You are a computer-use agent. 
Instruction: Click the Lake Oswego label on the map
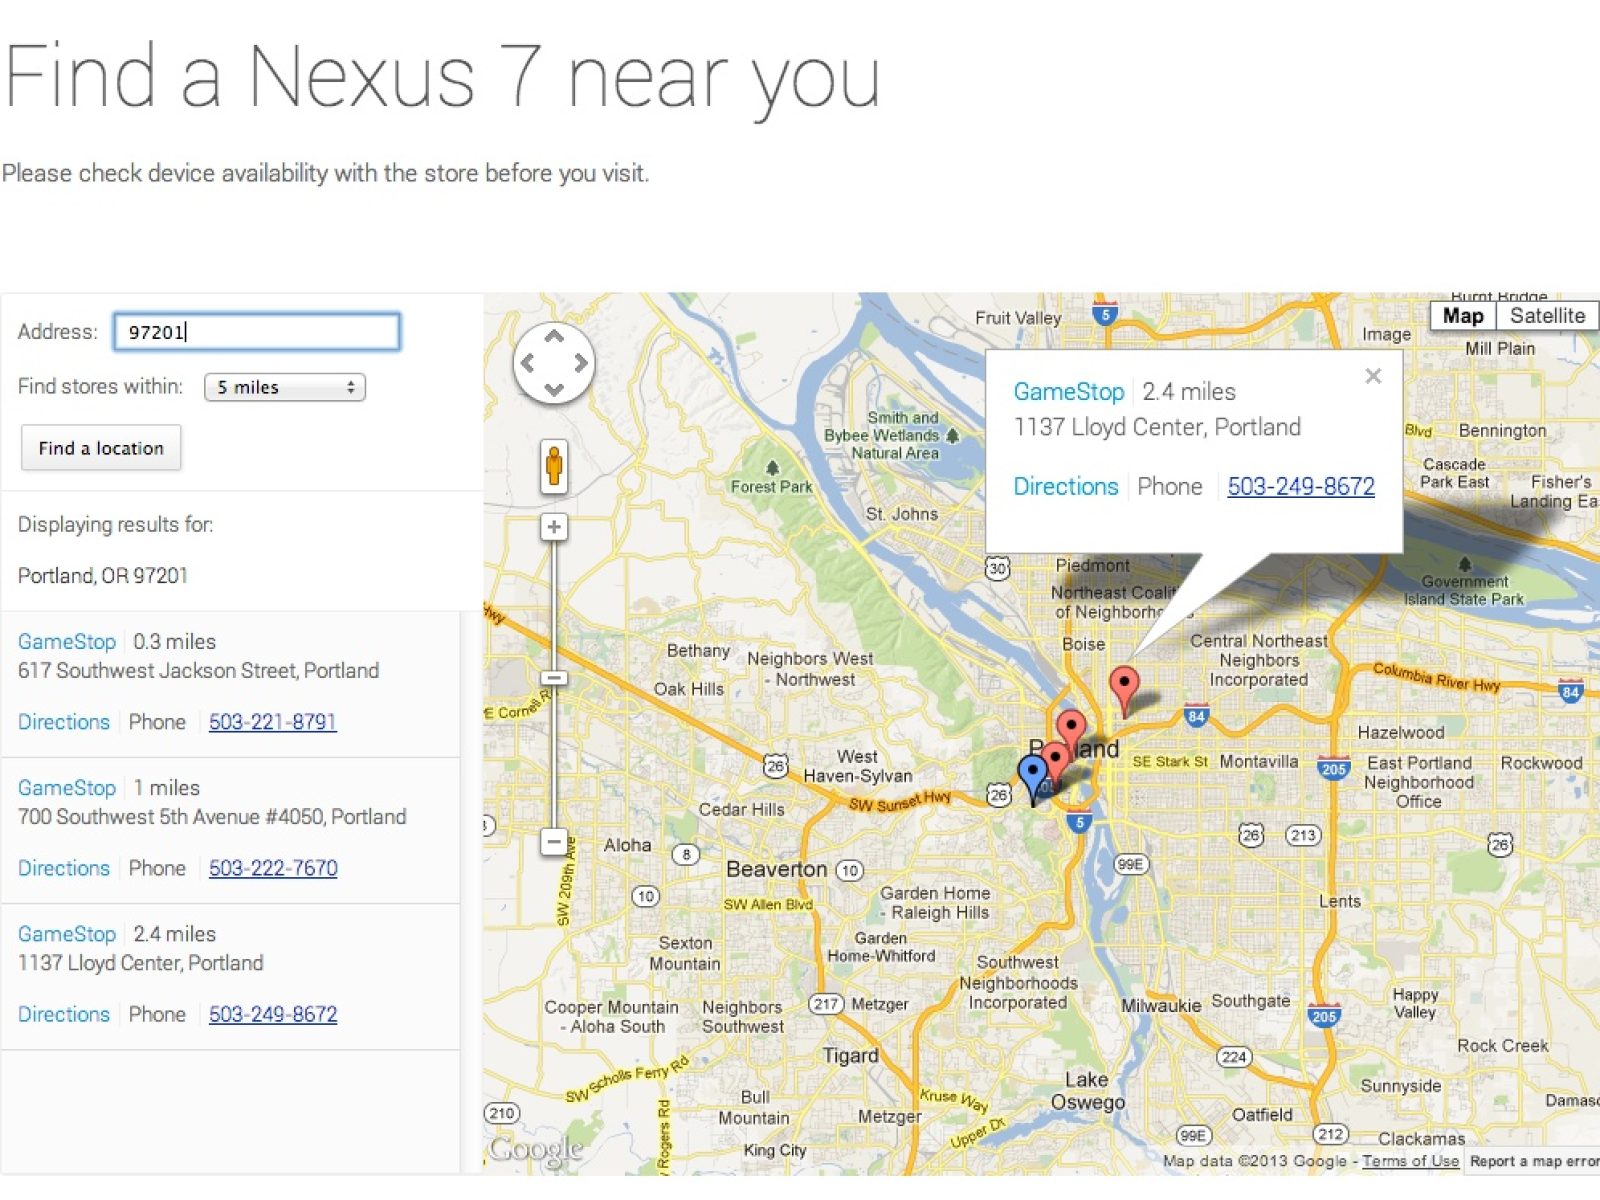point(1088,1091)
